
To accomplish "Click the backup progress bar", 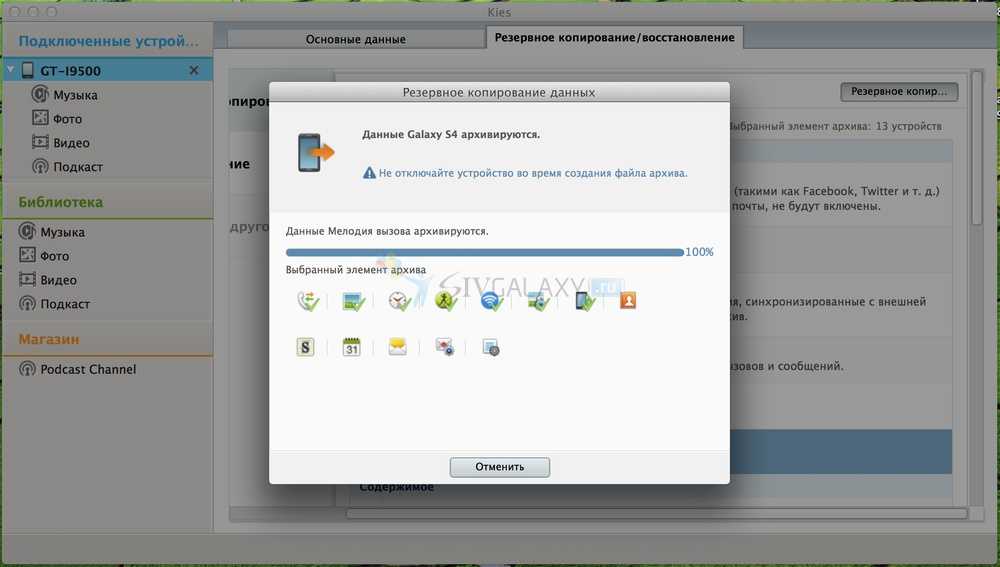I will click(484, 252).
